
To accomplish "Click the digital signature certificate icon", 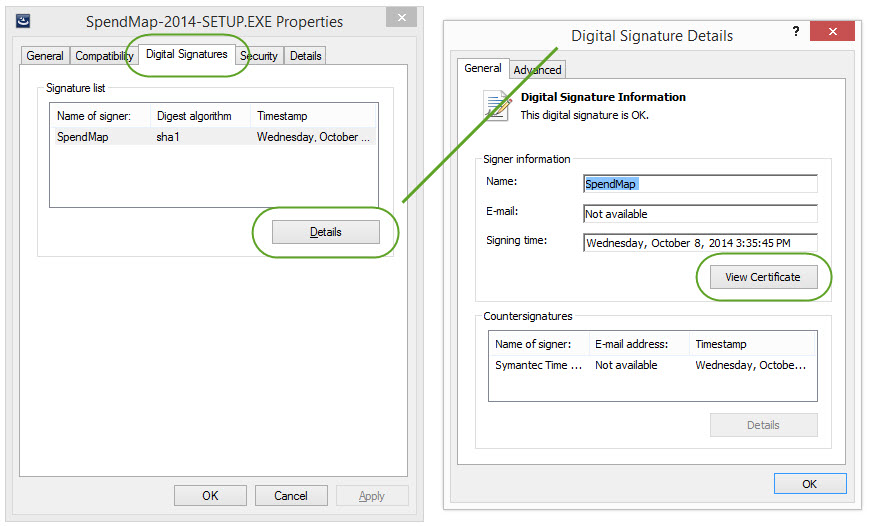I will point(497,106).
